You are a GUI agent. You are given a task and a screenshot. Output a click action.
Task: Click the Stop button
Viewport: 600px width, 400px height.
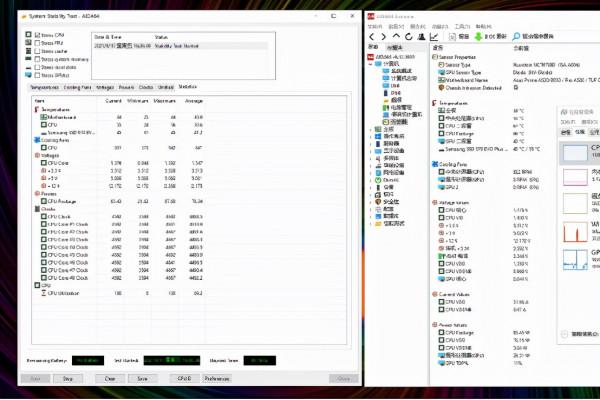(x=68, y=379)
